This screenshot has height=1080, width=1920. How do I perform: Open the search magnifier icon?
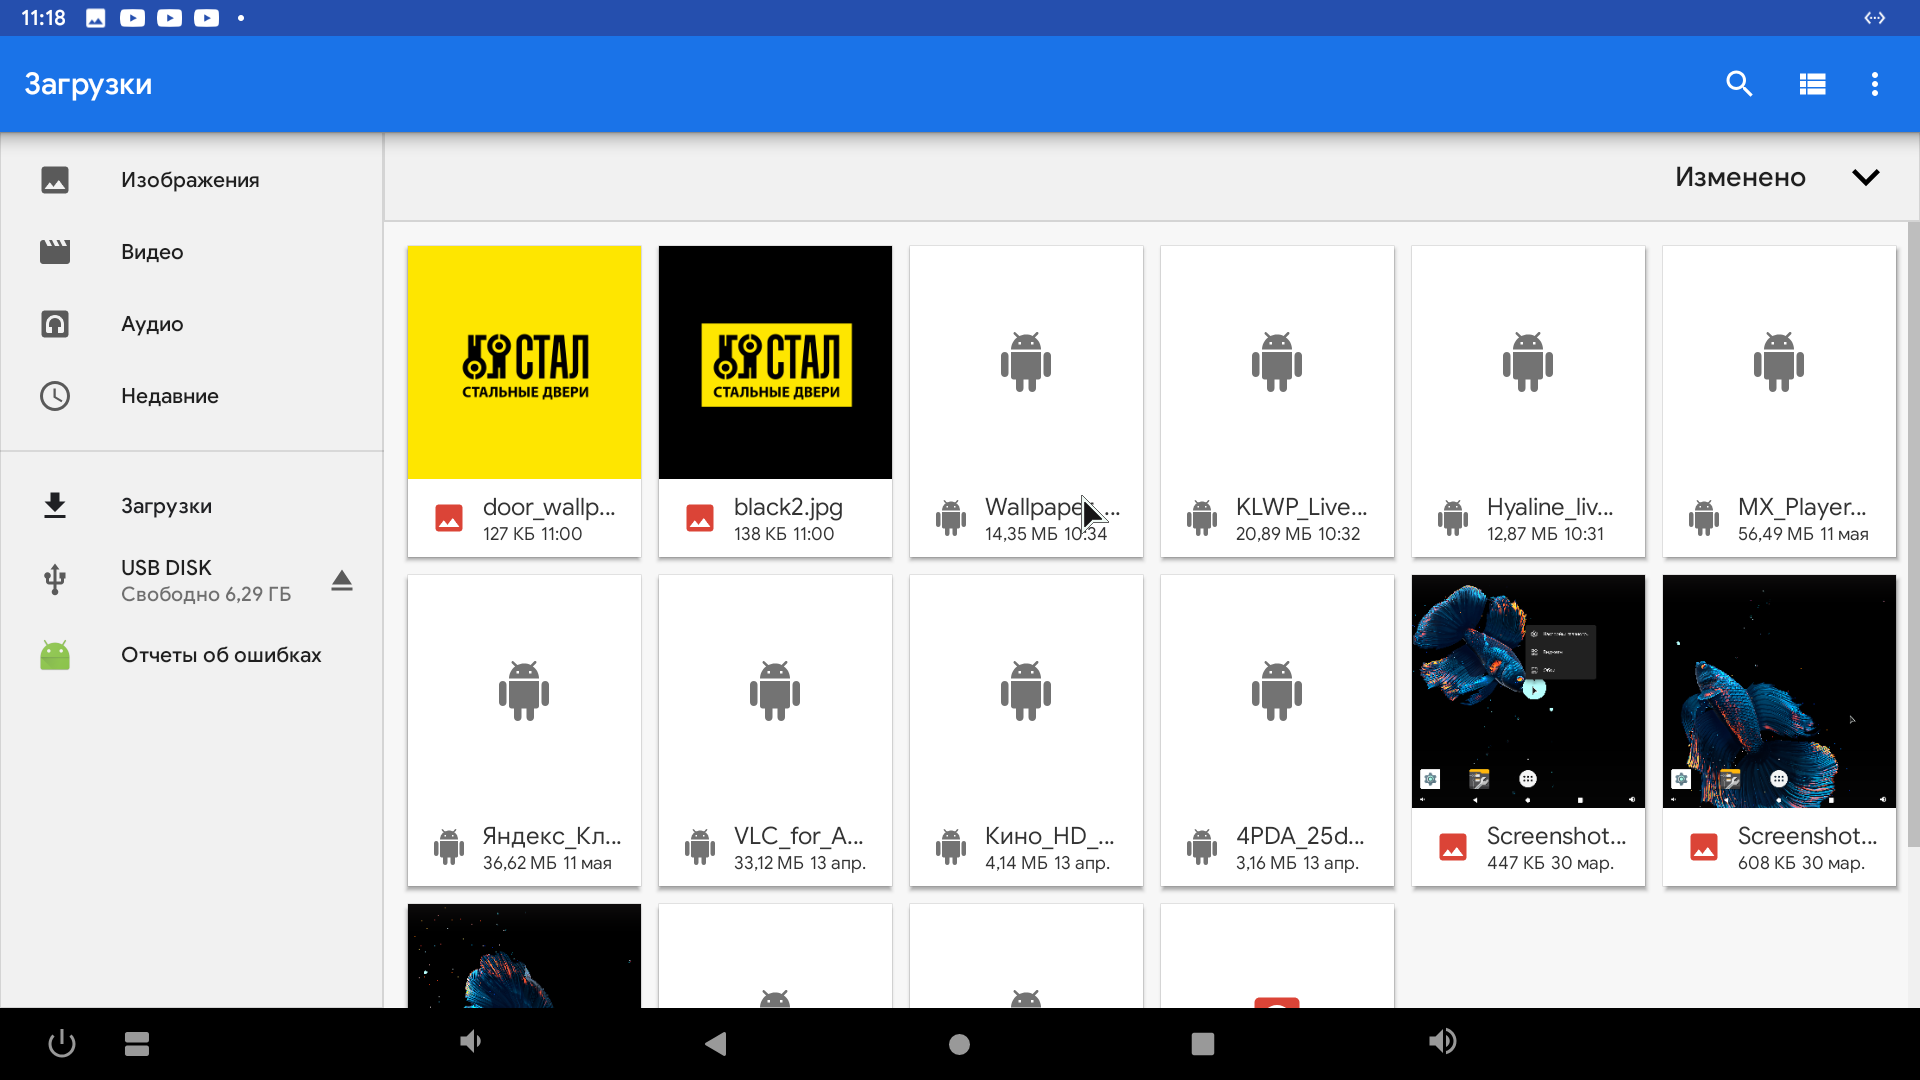[x=1739, y=84]
